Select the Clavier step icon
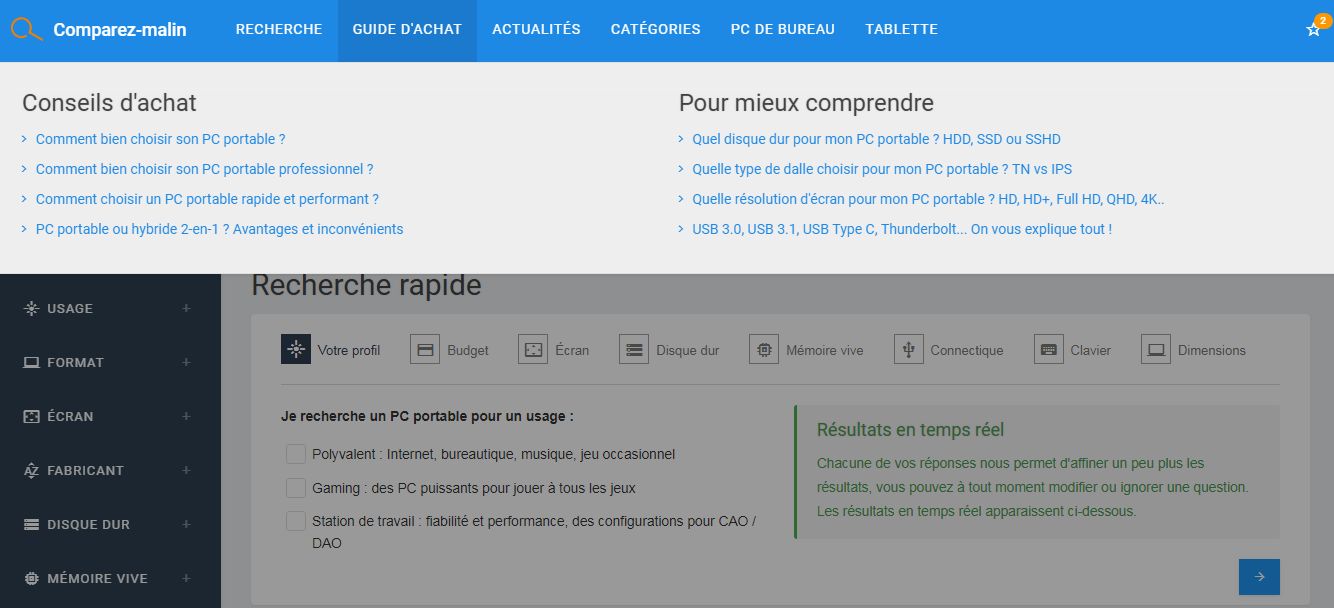The height and width of the screenshot is (608, 1334). (x=1048, y=349)
